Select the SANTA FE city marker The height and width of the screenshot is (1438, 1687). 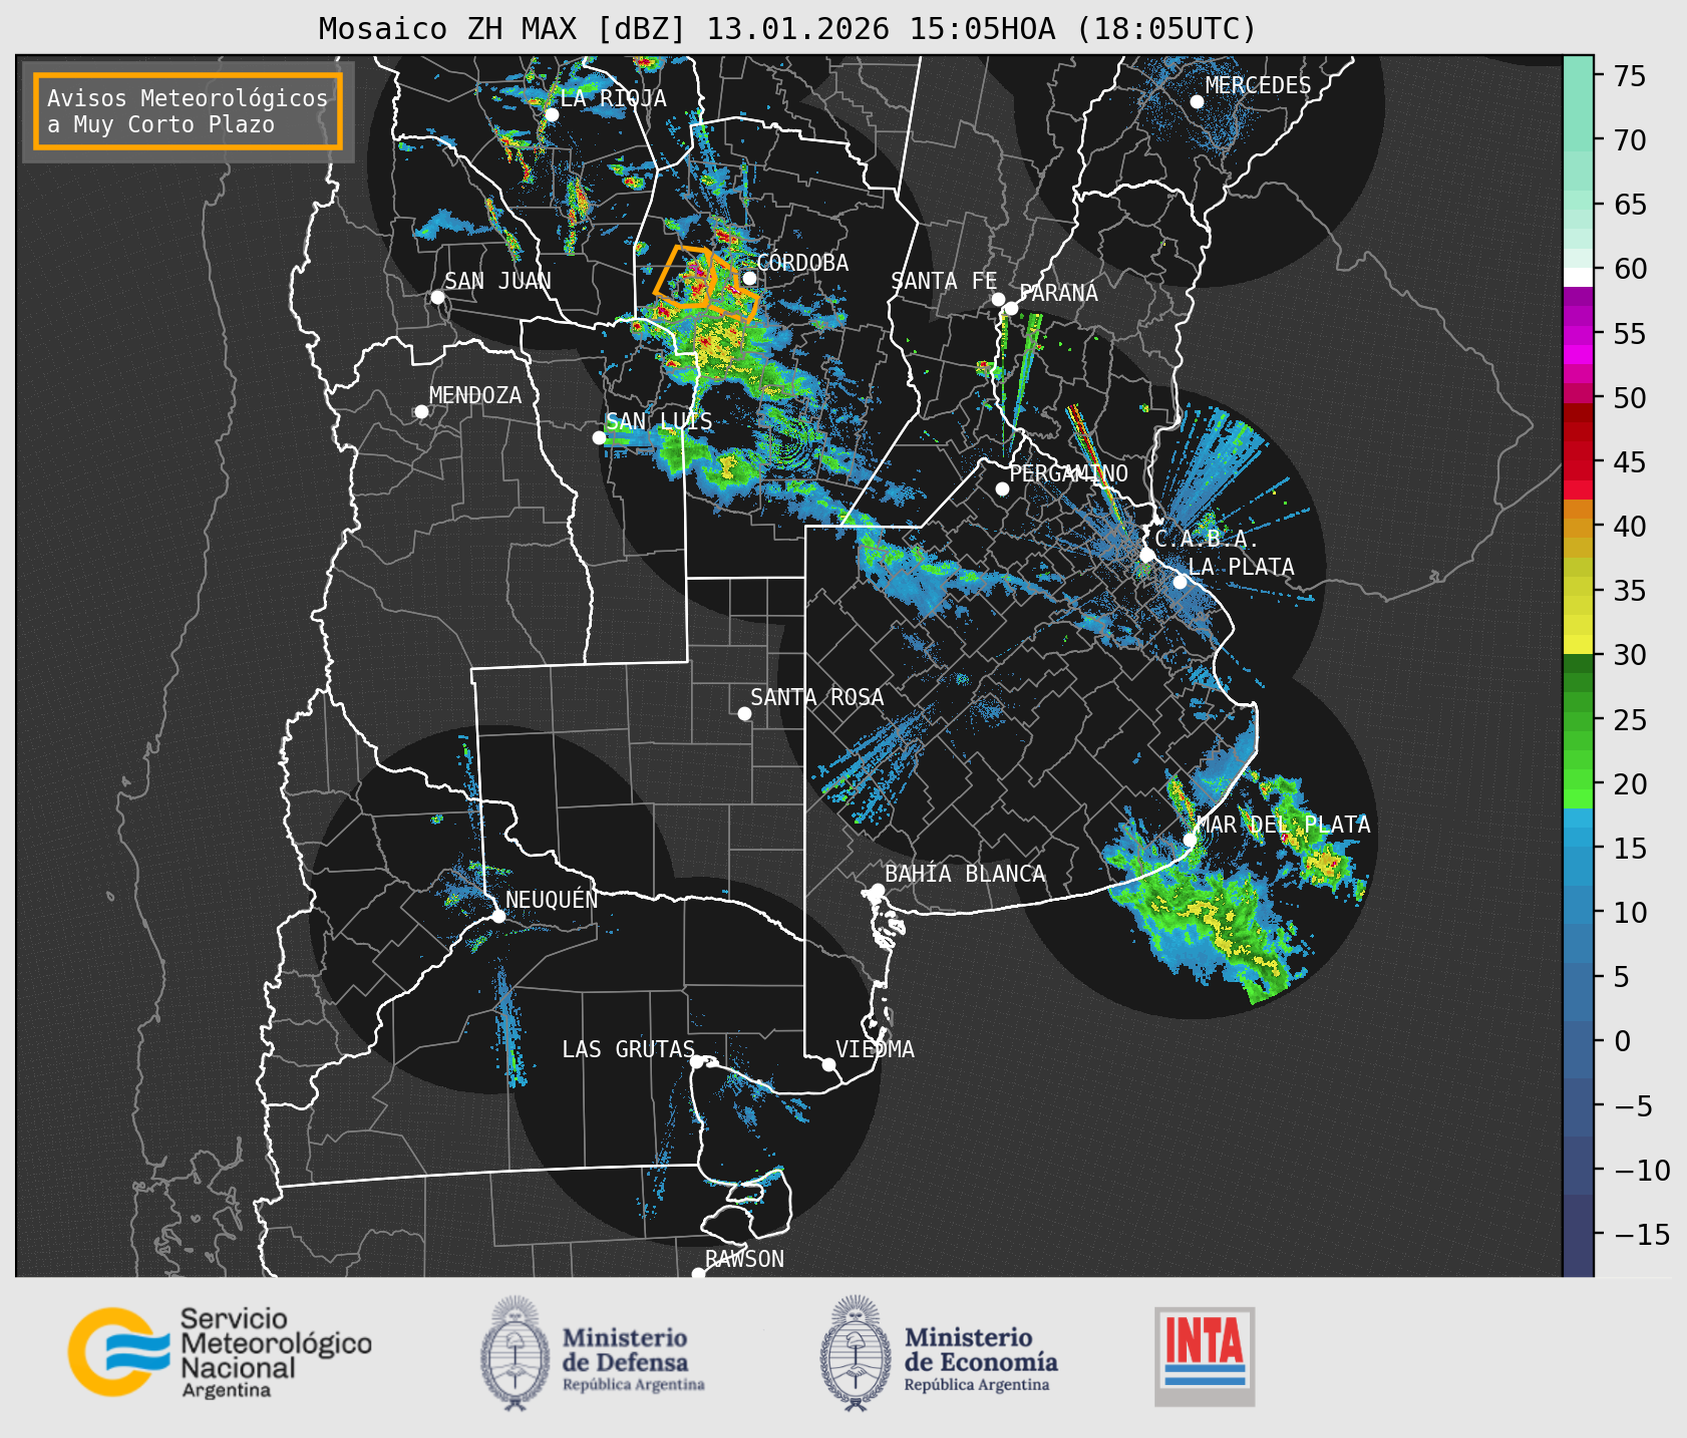(x=998, y=299)
